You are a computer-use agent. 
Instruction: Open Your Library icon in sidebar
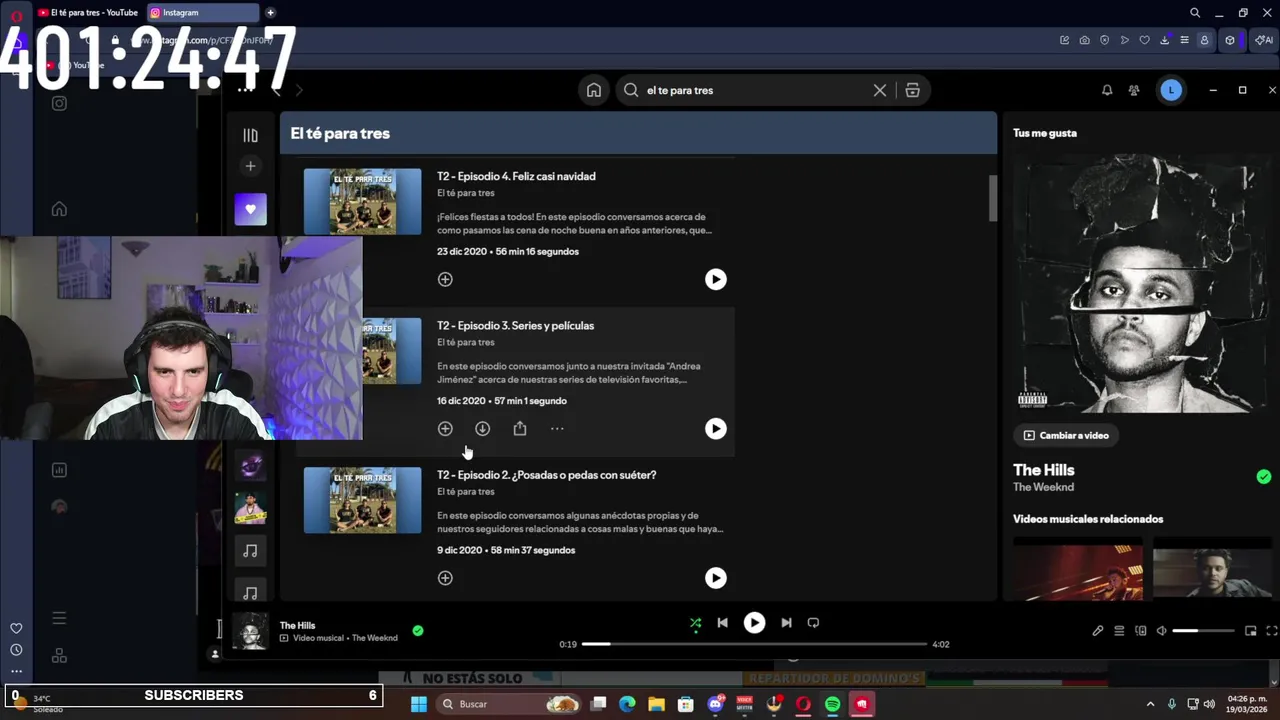coord(250,135)
